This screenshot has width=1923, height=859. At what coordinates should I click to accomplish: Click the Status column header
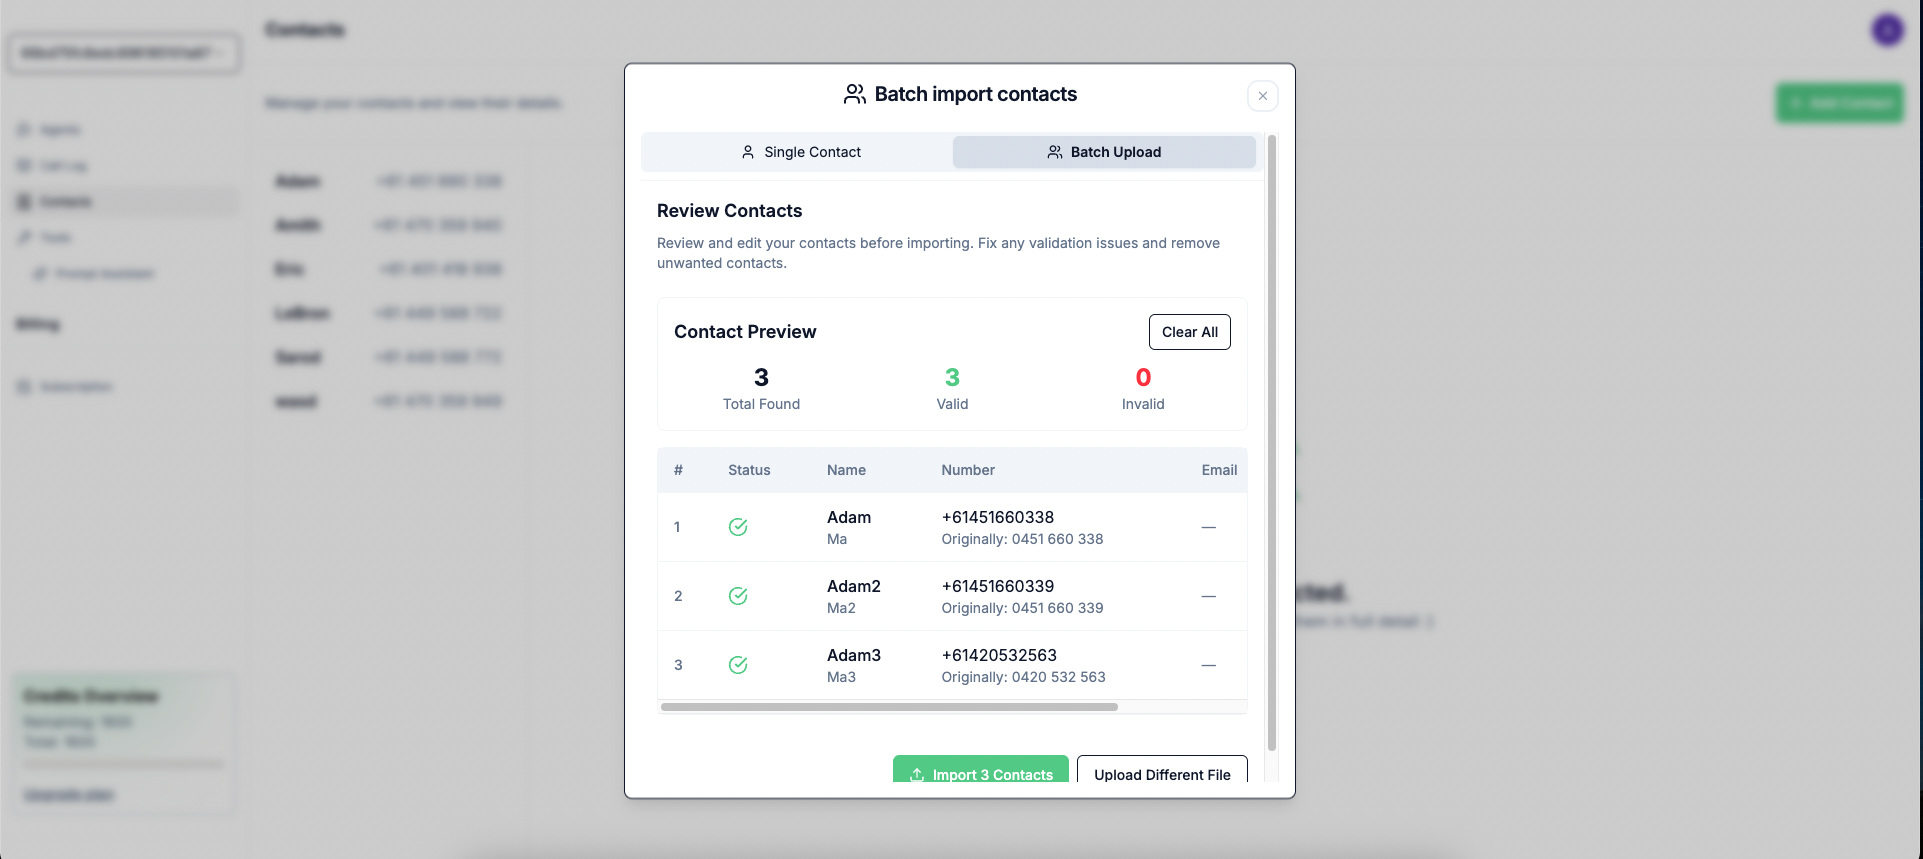tap(749, 470)
